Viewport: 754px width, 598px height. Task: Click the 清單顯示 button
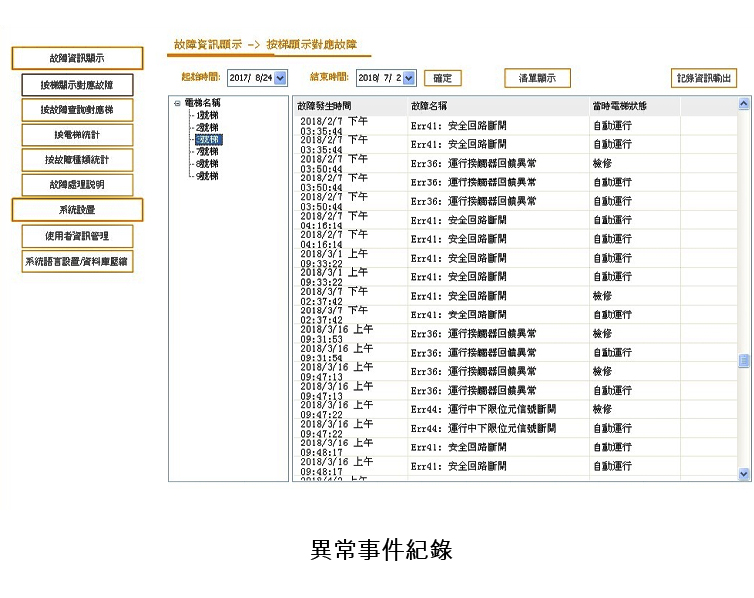pyautogui.click(x=537, y=78)
